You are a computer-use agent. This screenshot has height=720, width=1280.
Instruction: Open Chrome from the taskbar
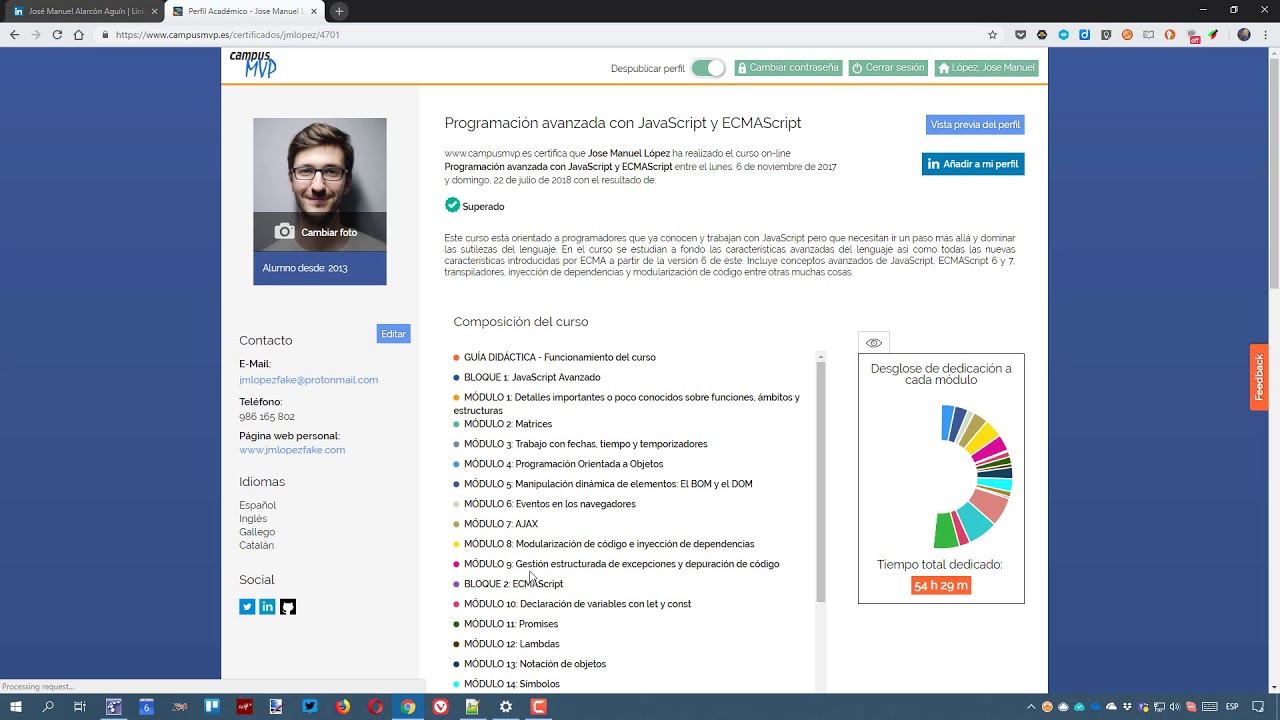[408, 706]
